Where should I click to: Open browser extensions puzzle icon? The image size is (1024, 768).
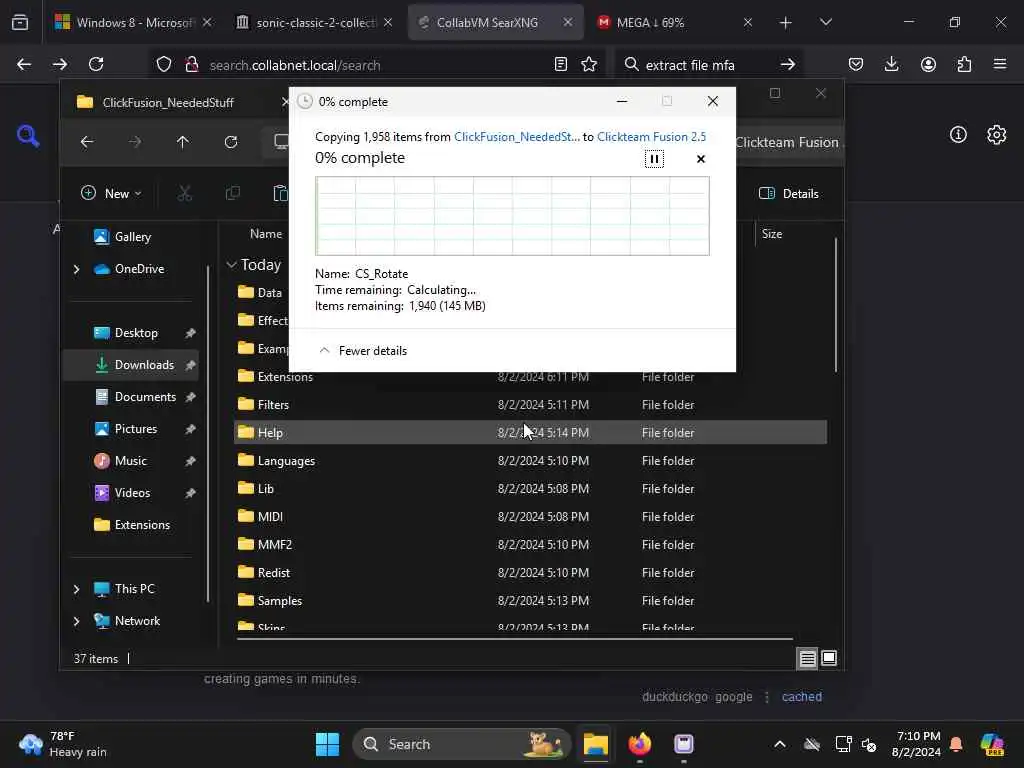pyautogui.click(x=964, y=64)
